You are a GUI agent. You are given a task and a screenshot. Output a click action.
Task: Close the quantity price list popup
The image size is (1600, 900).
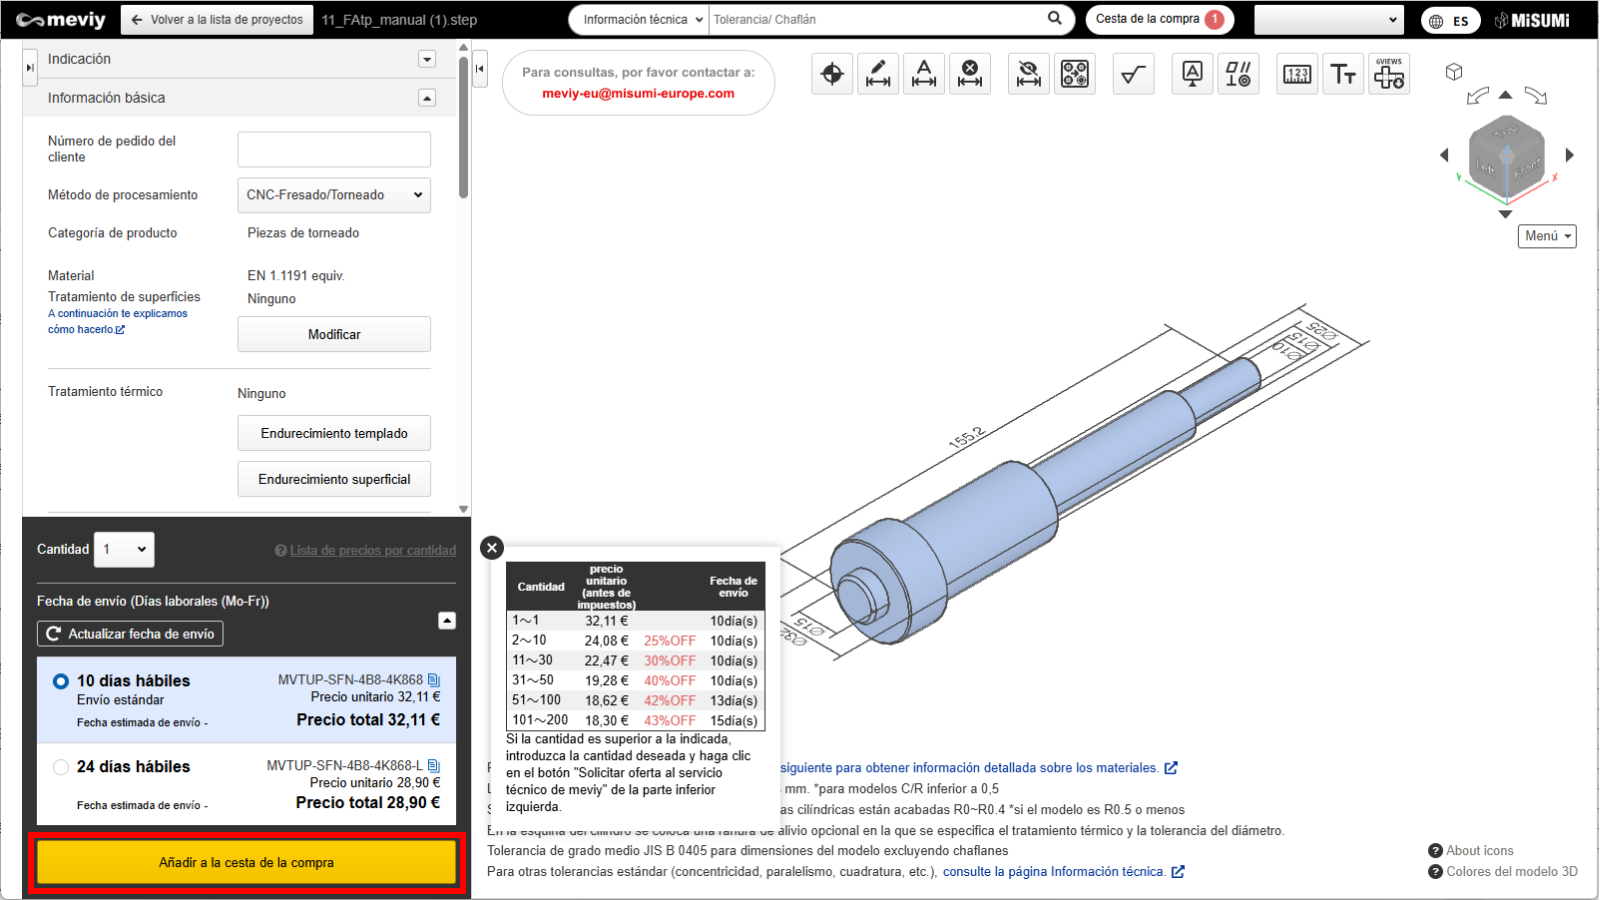pos(491,548)
